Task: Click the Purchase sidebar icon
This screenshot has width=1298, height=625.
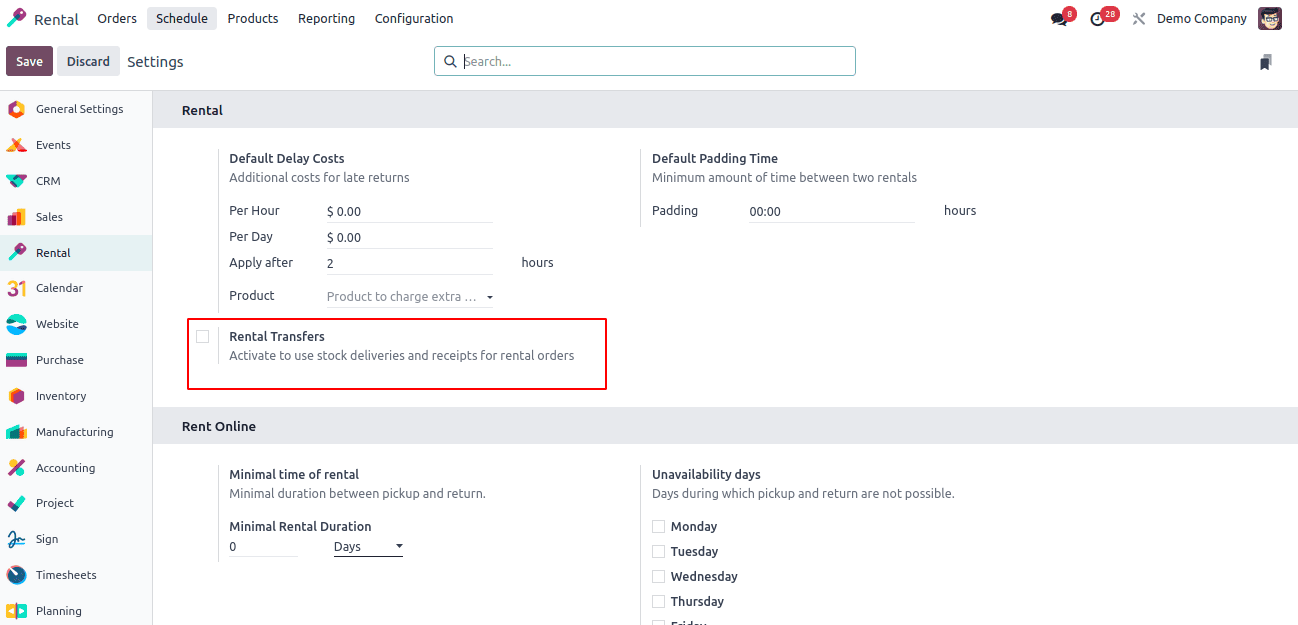Action: pos(16,360)
